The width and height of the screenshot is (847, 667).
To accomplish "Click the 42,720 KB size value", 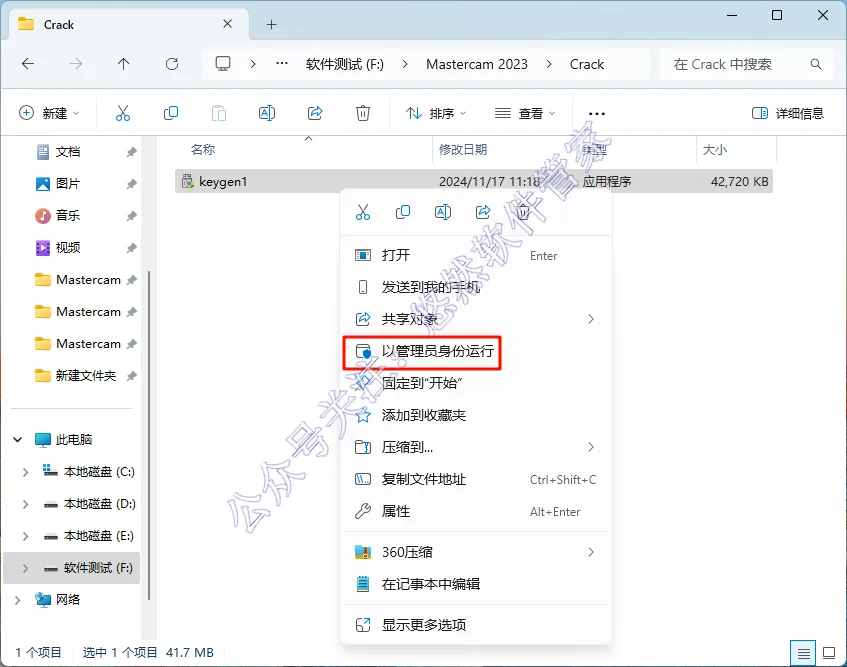I will point(740,181).
